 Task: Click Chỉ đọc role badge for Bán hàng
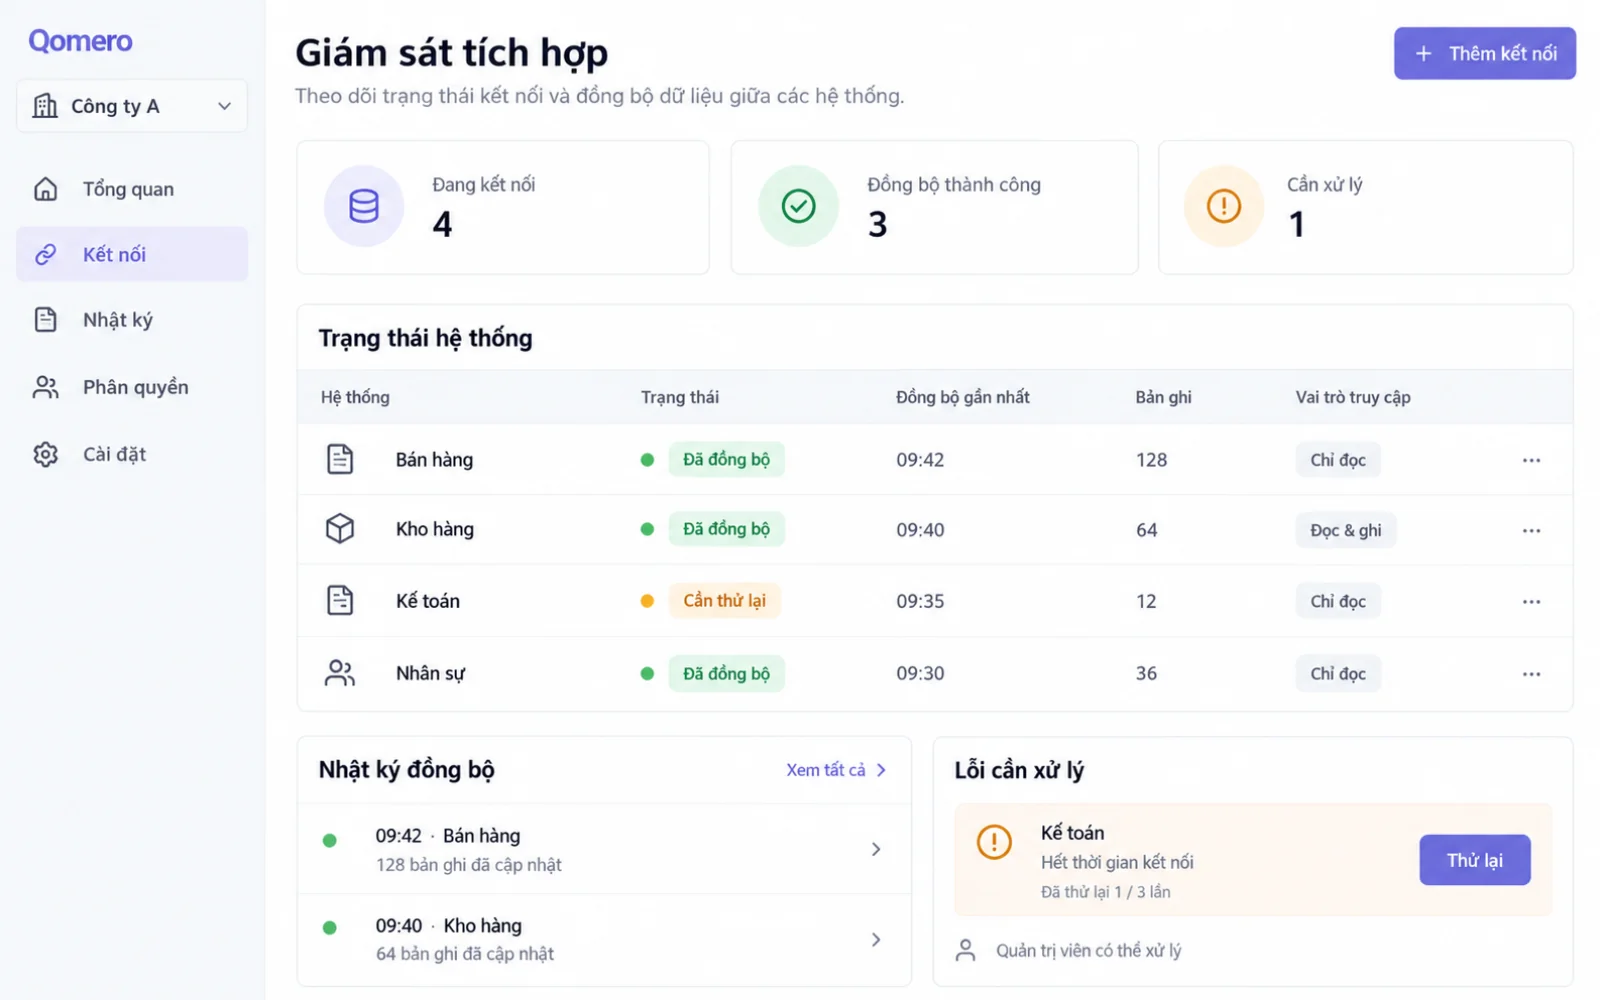pyautogui.click(x=1338, y=459)
